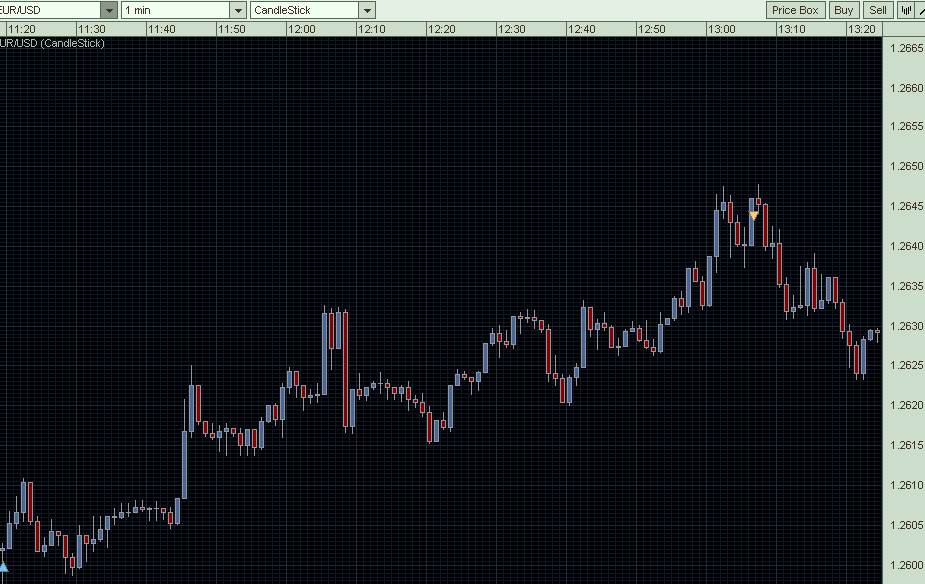Viewport: 925px width, 584px height.
Task: Open the Price Box
Action: click(x=795, y=10)
